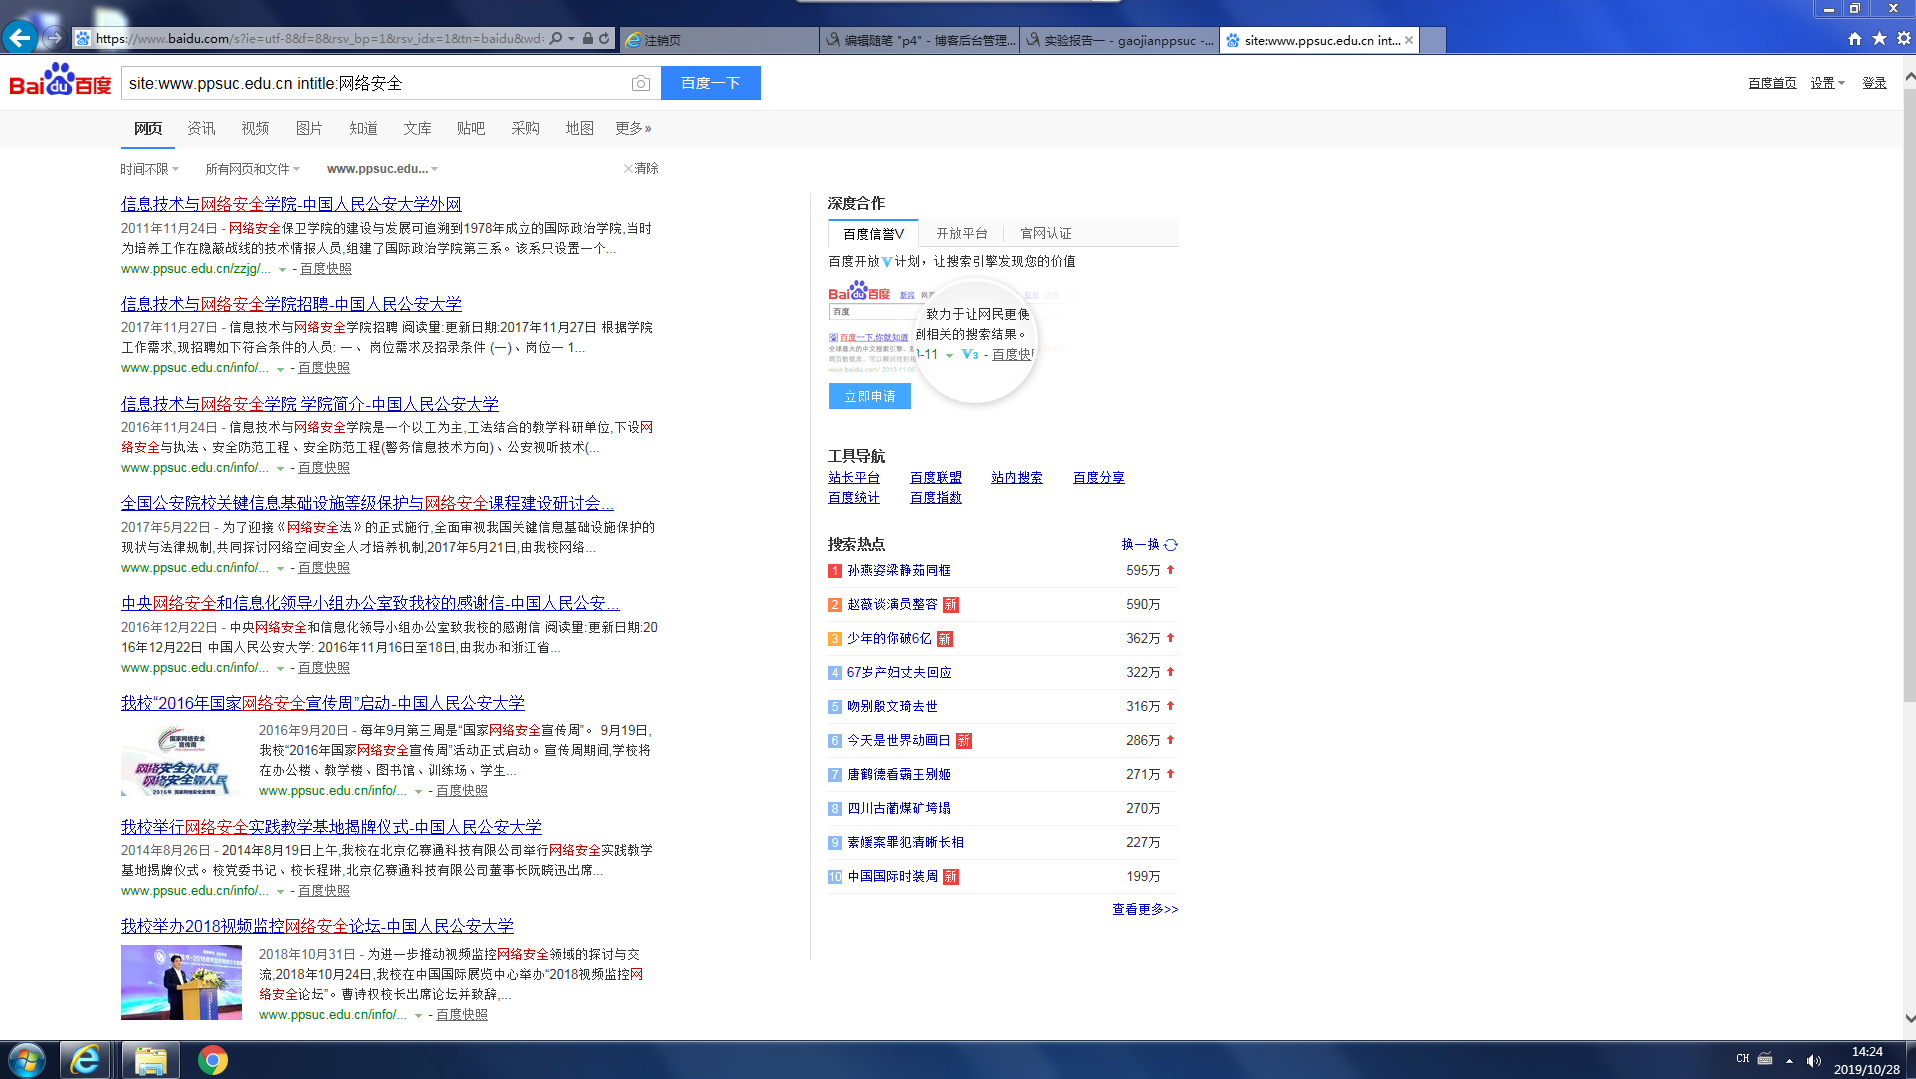The image size is (1916, 1079).
Task: Click the Baidu logo
Action: point(60,82)
